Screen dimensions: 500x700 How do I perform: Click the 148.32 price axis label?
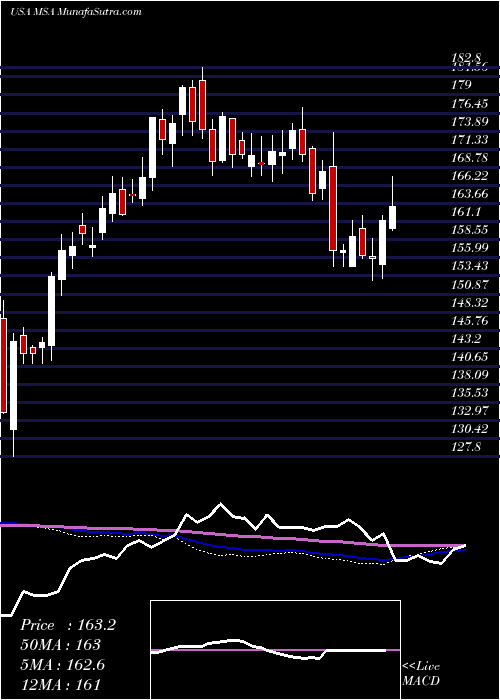471,303
